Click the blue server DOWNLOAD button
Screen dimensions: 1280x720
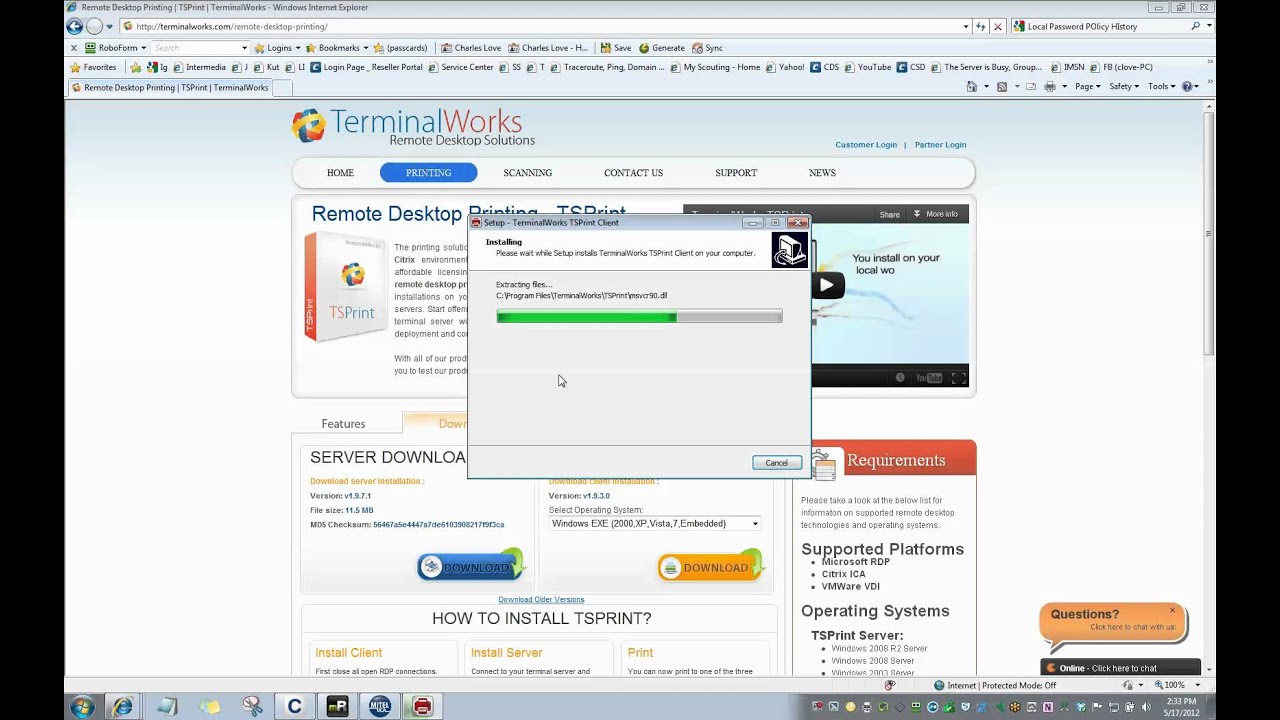pyautogui.click(x=471, y=567)
